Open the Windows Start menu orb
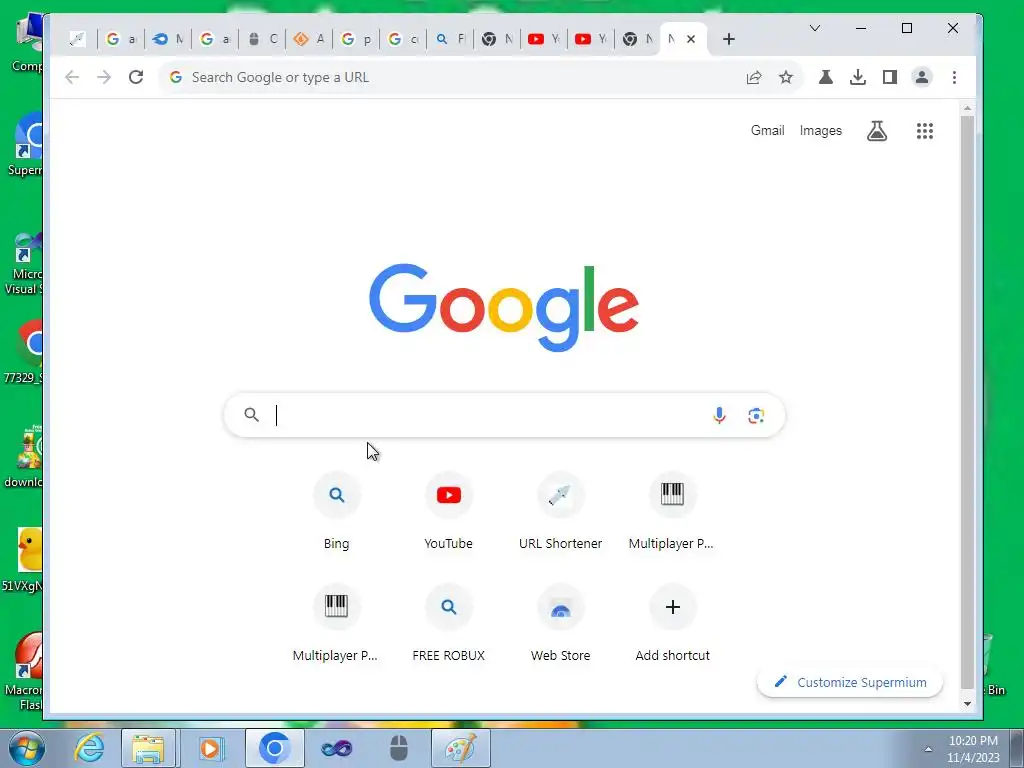This screenshot has width=1024, height=768. coord(27,748)
